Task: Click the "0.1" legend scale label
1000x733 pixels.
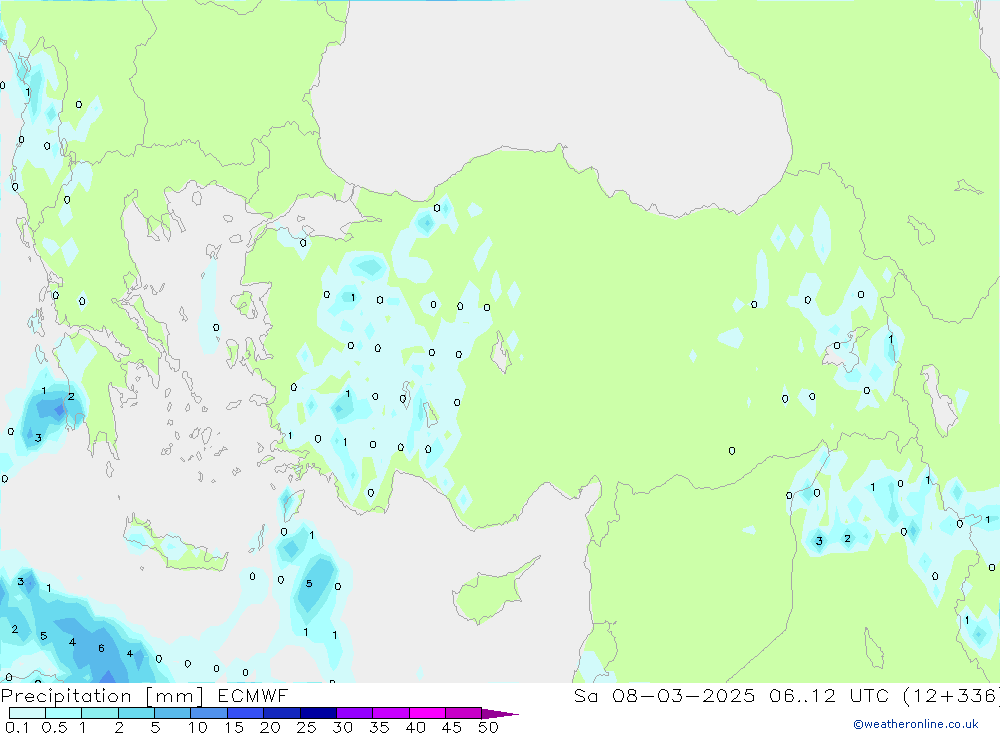Action: coord(17,727)
